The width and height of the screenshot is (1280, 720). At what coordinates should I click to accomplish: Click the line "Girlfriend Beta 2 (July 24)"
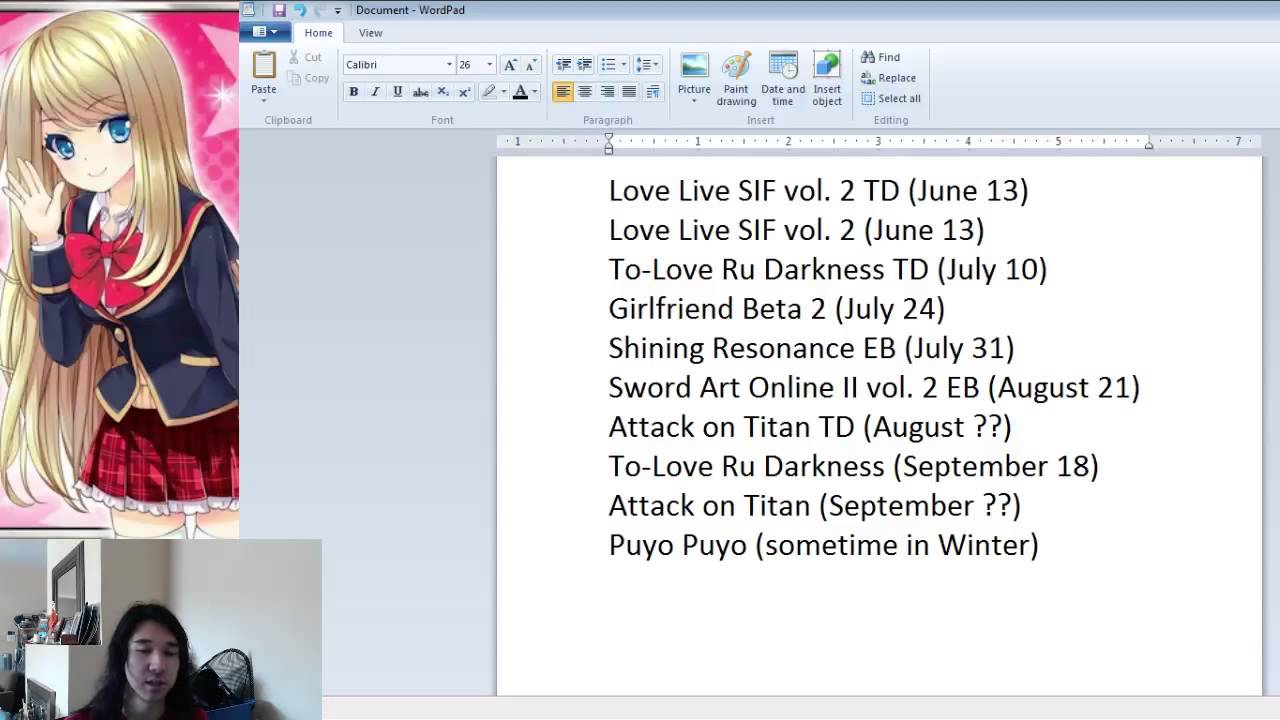(x=777, y=308)
